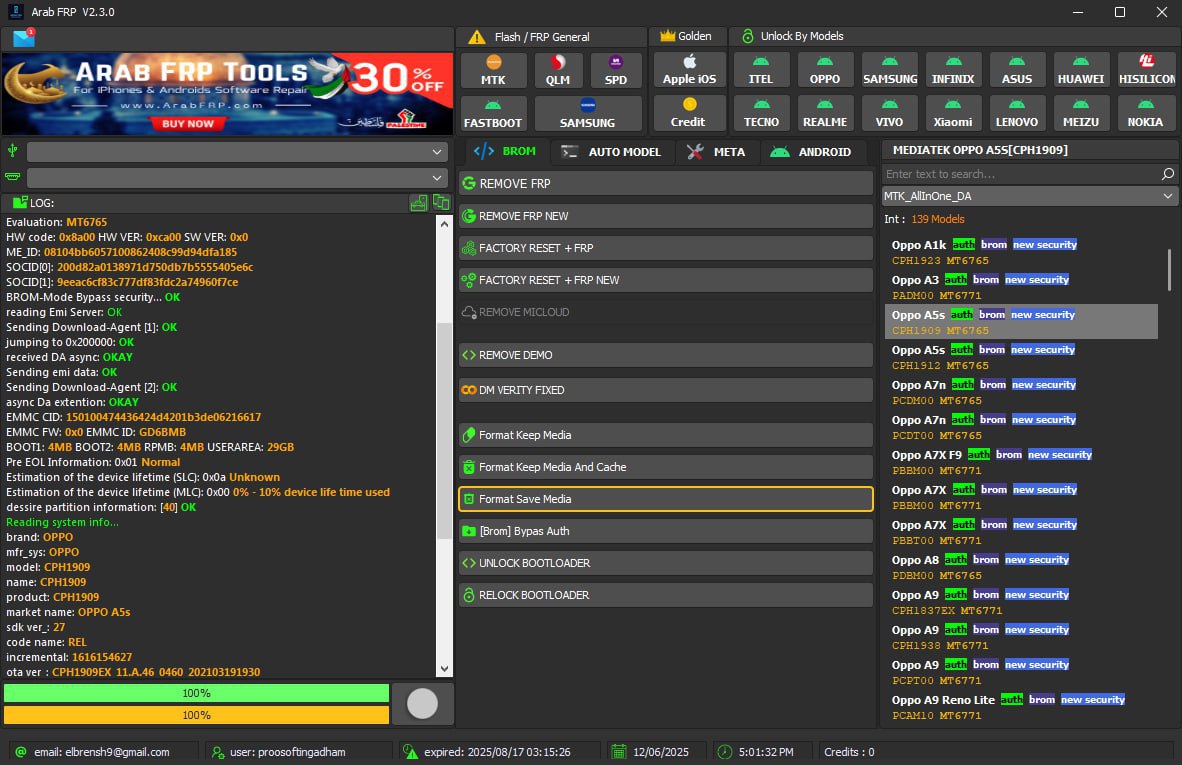Copy the log with log copy icon
Viewport: 1182px width, 765px height.
(x=441, y=202)
